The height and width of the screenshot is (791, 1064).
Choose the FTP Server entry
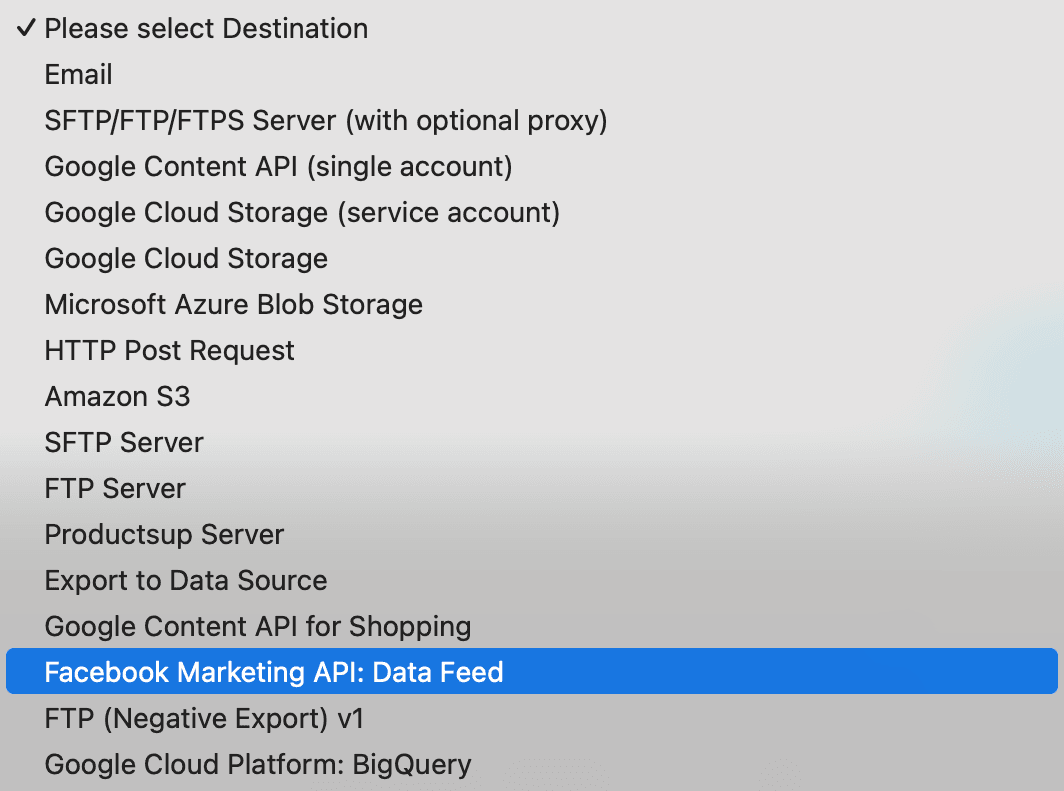pos(115,489)
